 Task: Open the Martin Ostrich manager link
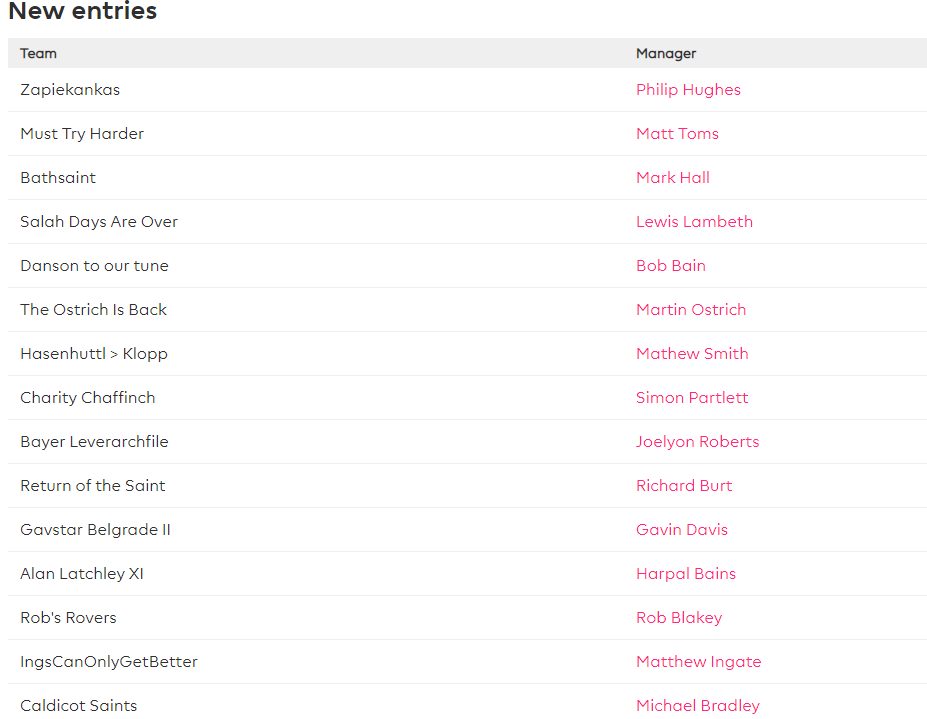[691, 310]
